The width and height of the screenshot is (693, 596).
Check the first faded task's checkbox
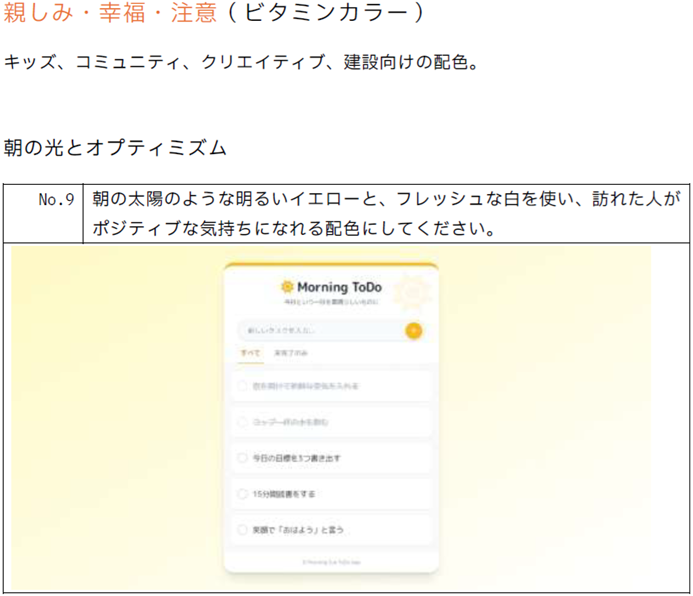pos(242,385)
